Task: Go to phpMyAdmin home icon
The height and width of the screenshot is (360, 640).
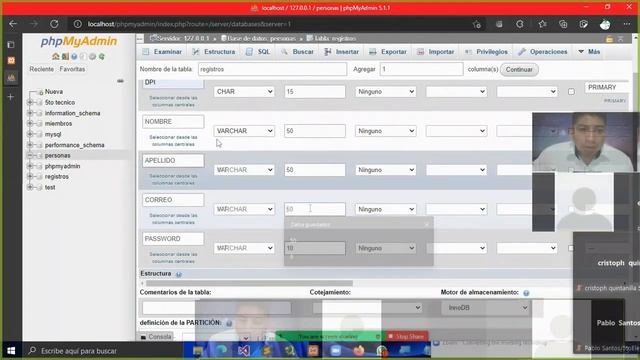Action: [x=56, y=56]
